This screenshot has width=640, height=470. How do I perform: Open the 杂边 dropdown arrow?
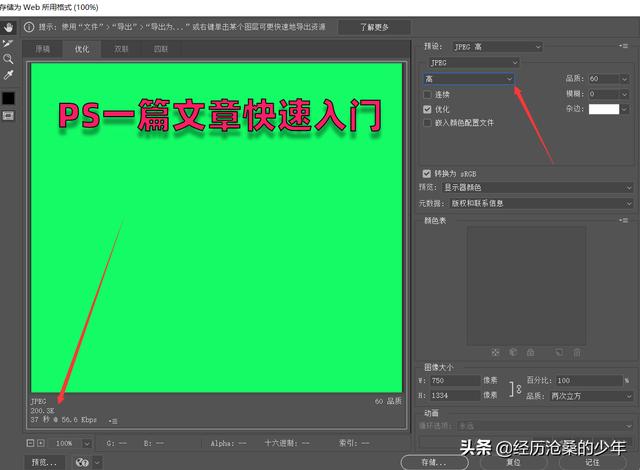point(624,109)
